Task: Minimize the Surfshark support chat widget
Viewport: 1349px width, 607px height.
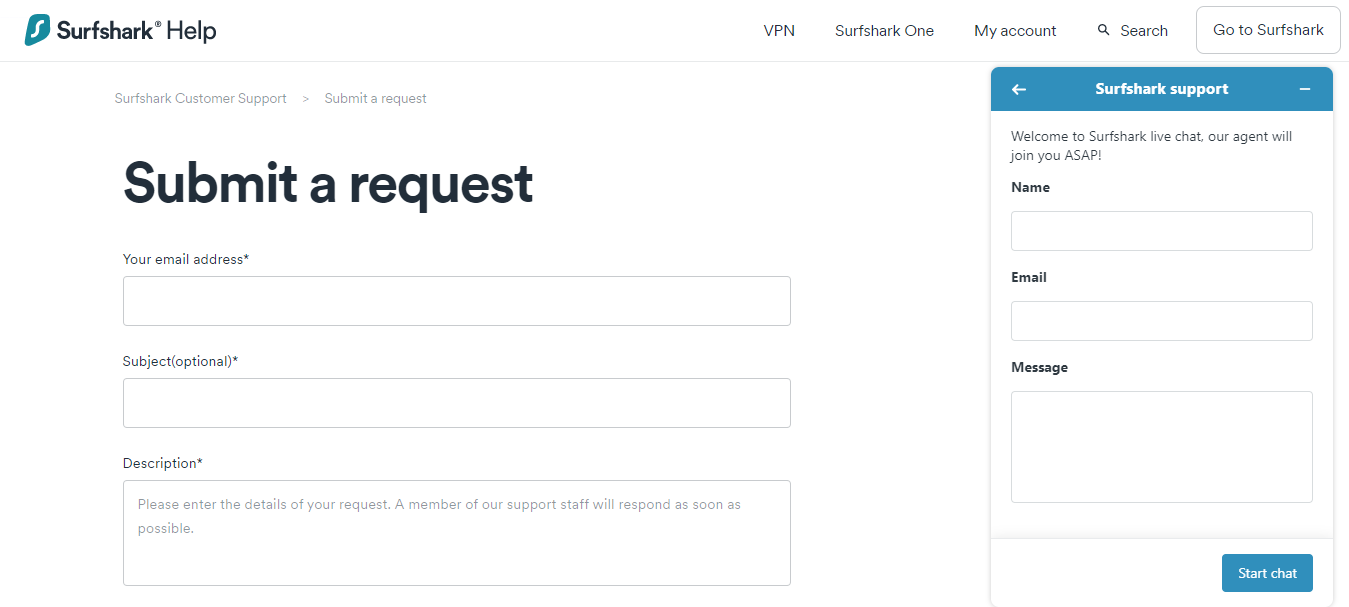Action: [1305, 89]
